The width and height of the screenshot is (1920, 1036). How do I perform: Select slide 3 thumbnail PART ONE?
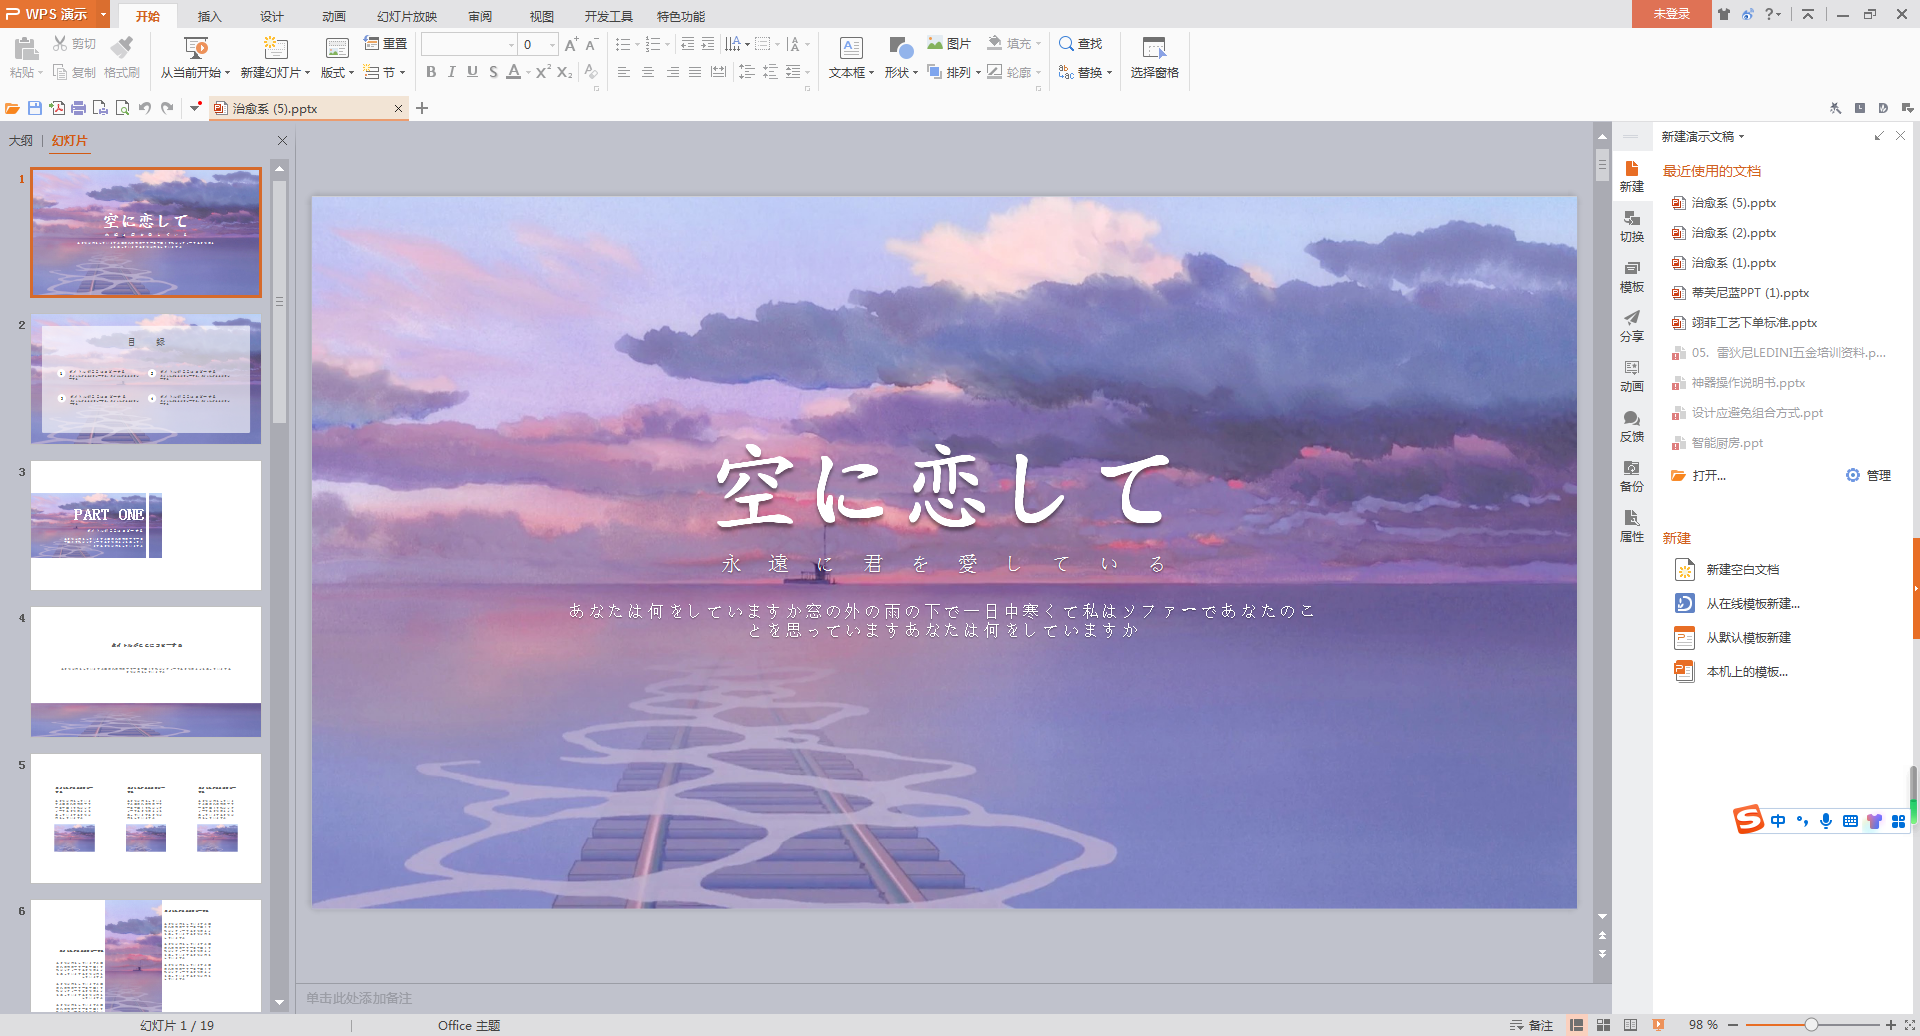pos(146,525)
